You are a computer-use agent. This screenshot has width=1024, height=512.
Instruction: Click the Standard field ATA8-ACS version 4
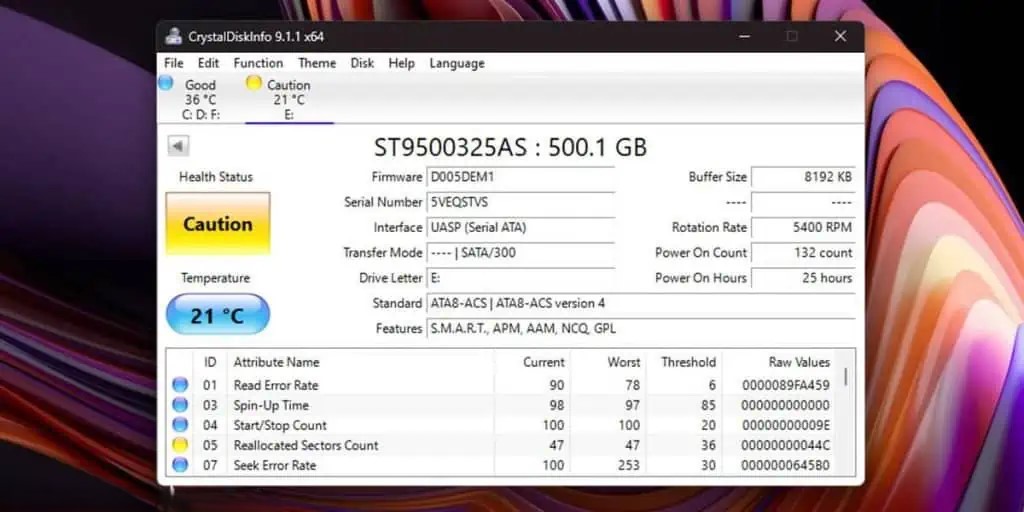click(641, 303)
